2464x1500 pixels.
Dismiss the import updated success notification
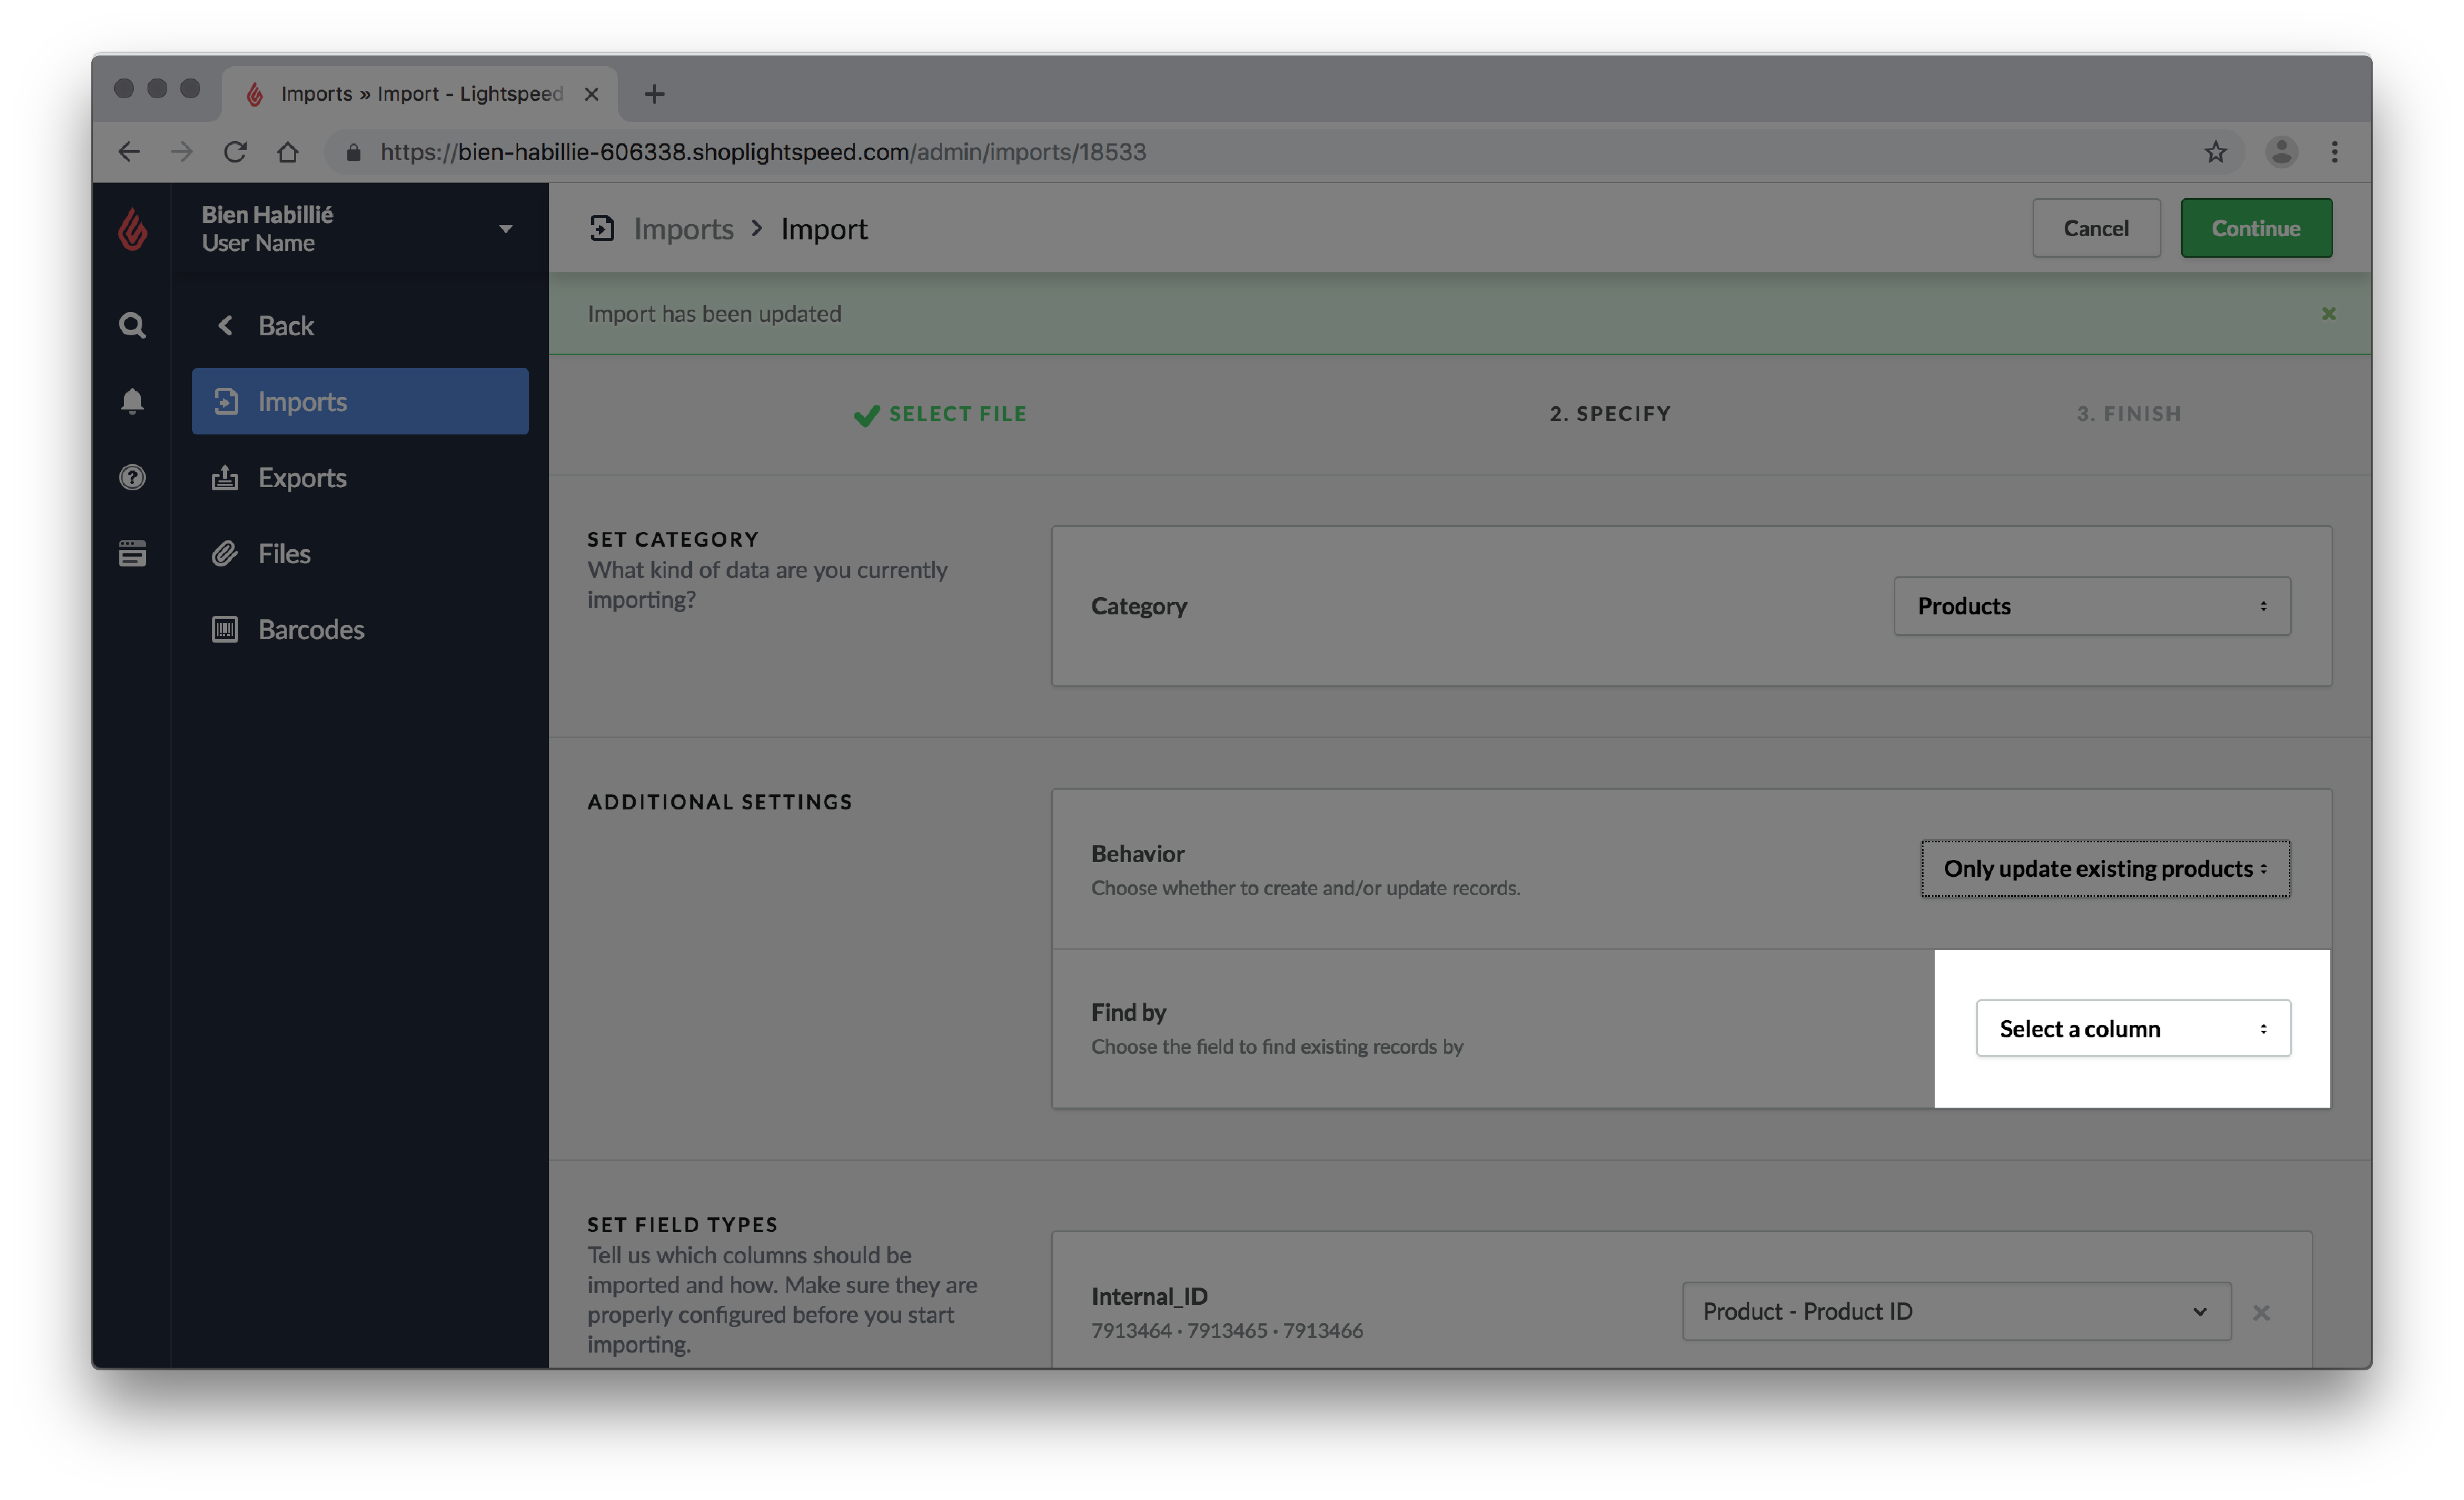pyautogui.click(x=2328, y=313)
